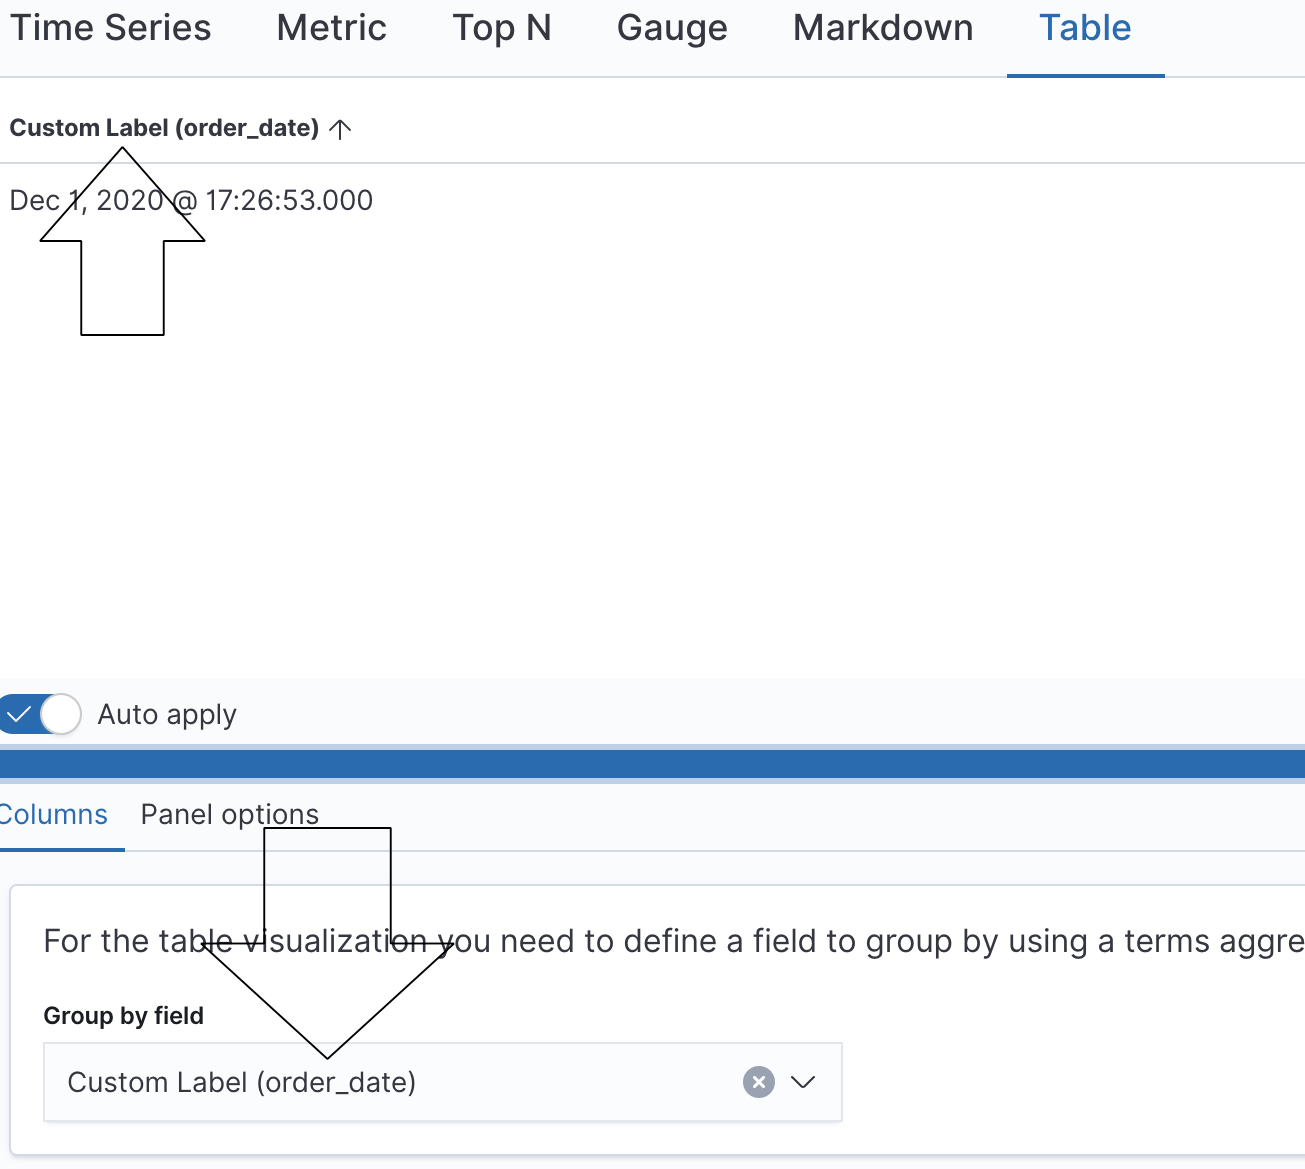The image size is (1305, 1169).
Task: Select the Table tab
Action: point(1085,28)
